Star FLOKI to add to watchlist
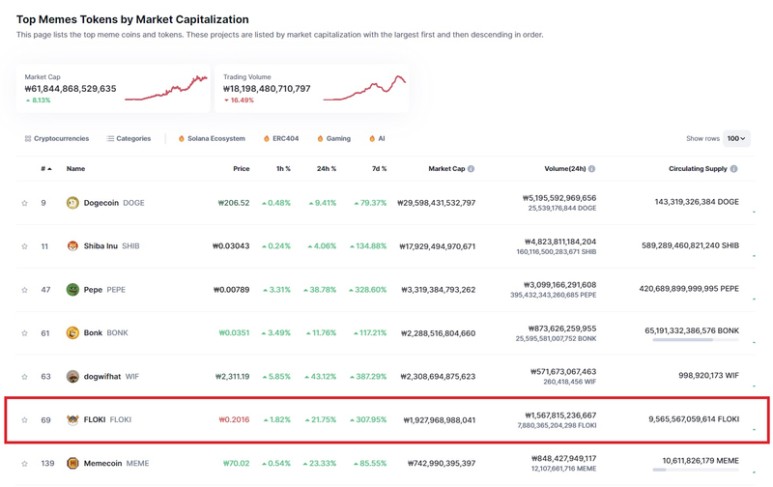773x487 pixels. pyautogui.click(x=25, y=420)
